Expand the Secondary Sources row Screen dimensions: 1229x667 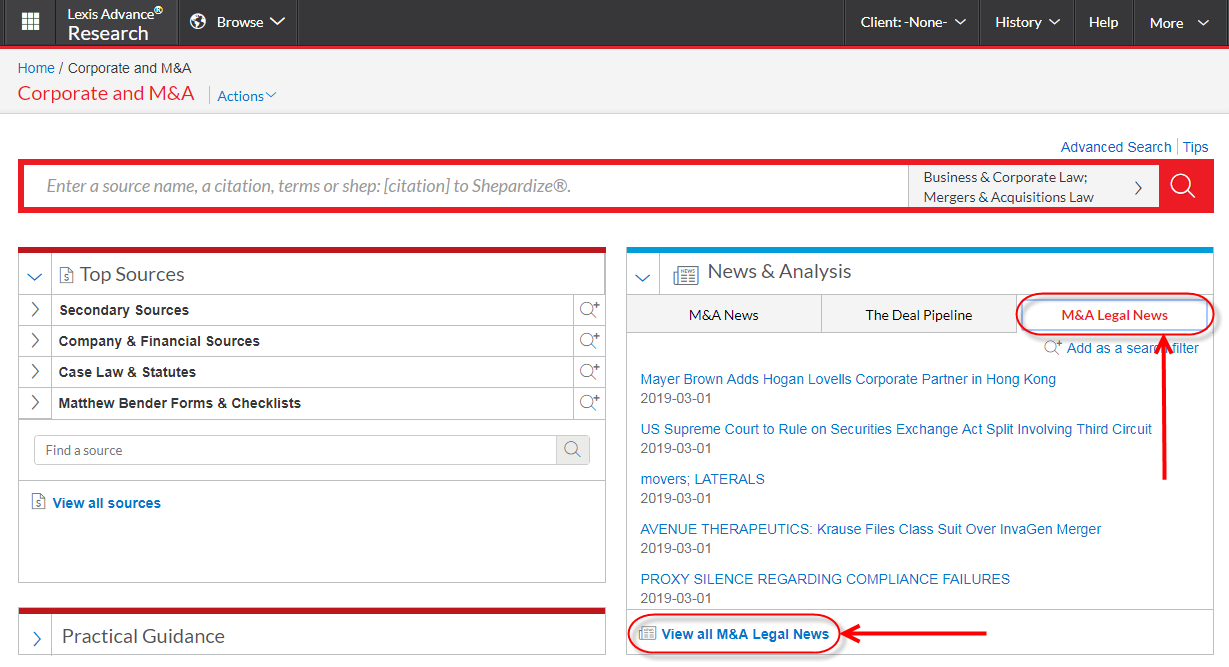tap(35, 310)
